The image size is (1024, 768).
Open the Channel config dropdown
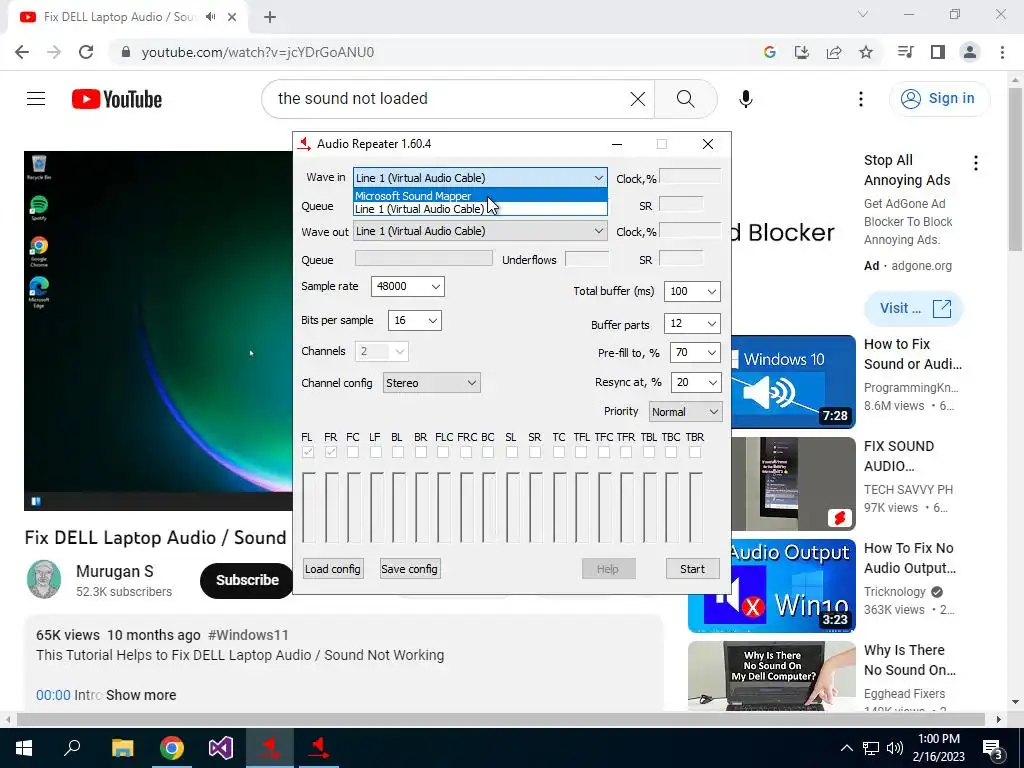pos(431,383)
